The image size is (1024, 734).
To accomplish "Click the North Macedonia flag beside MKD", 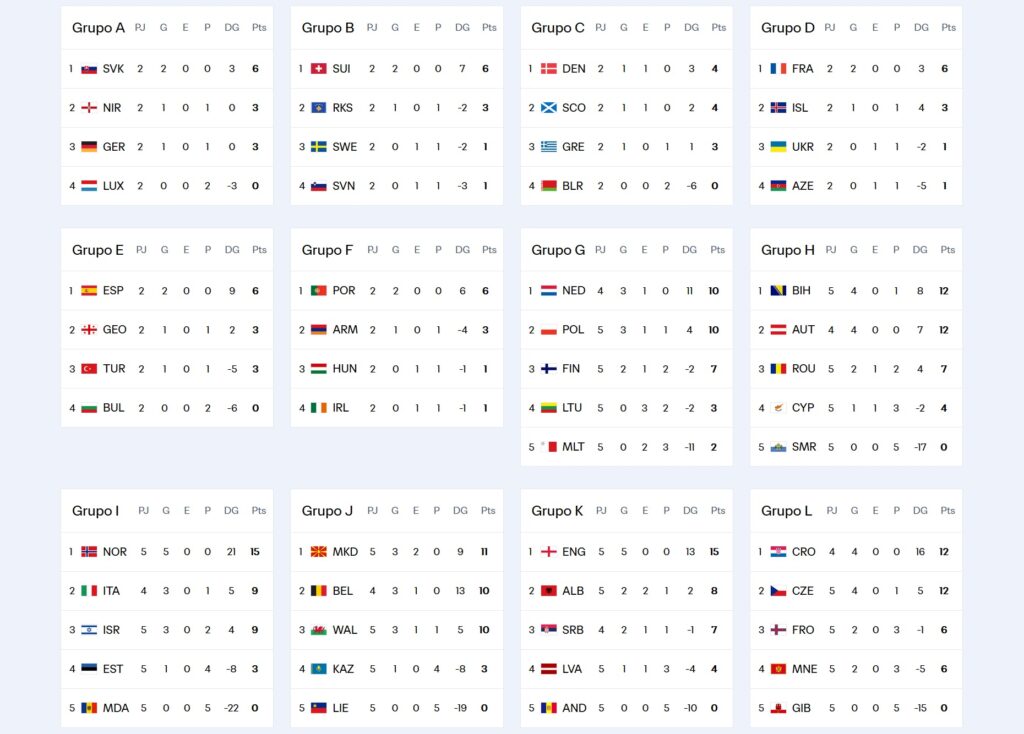I will pyautogui.click(x=319, y=552).
